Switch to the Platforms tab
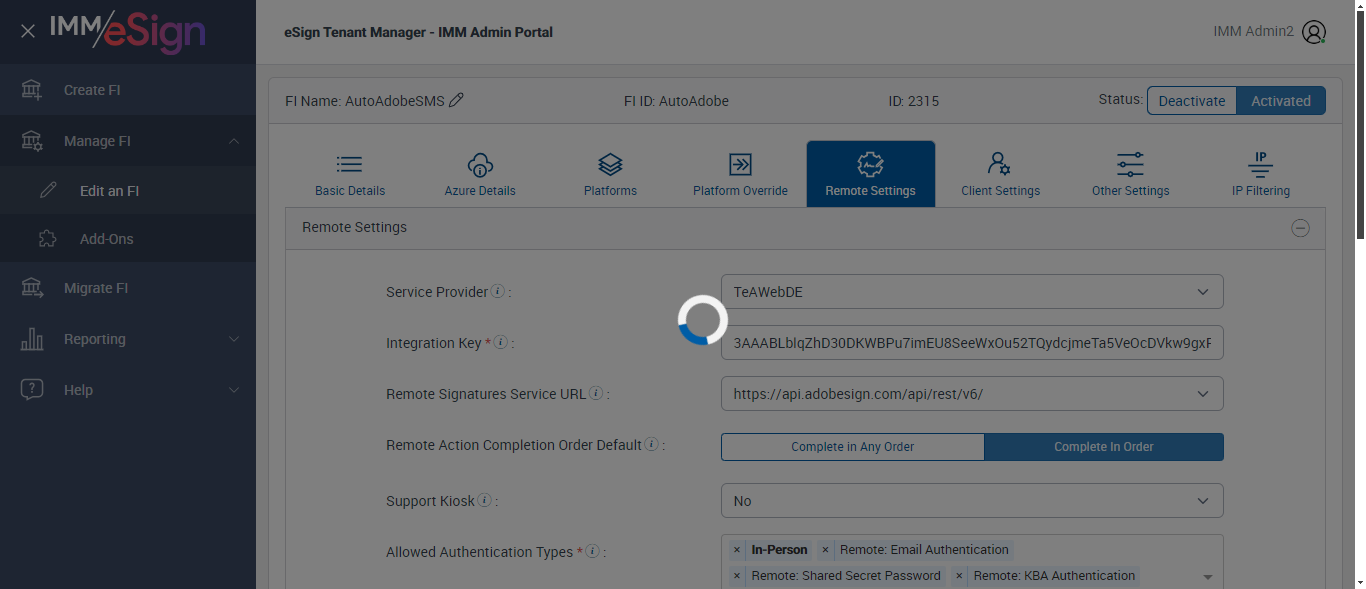This screenshot has height=589, width=1366. (610, 174)
